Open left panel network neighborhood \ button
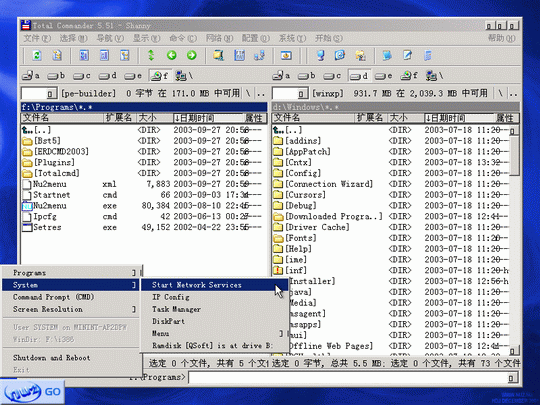 [x=184, y=75]
